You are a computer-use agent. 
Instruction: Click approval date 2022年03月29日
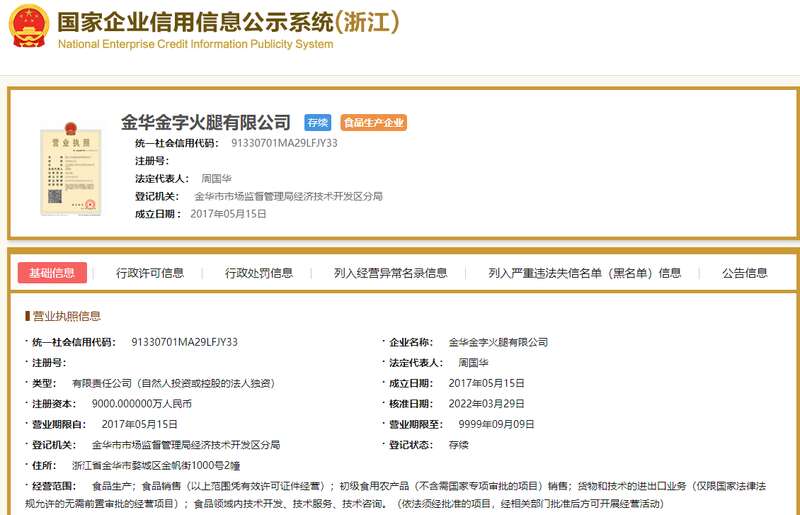tap(486, 404)
